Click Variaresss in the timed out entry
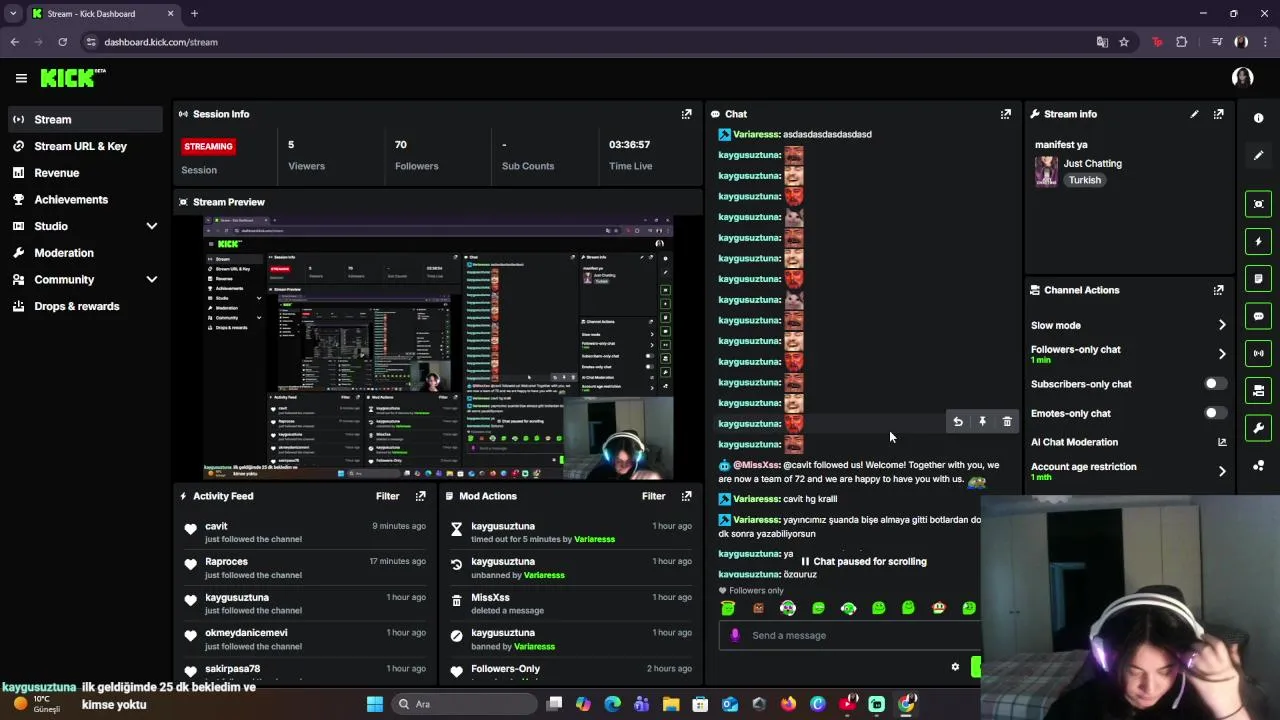 [594, 539]
